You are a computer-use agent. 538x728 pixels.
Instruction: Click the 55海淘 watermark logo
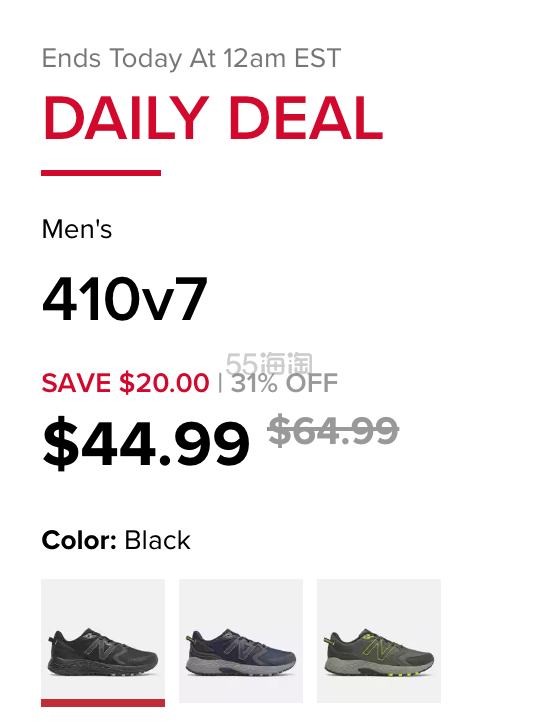(x=269, y=363)
